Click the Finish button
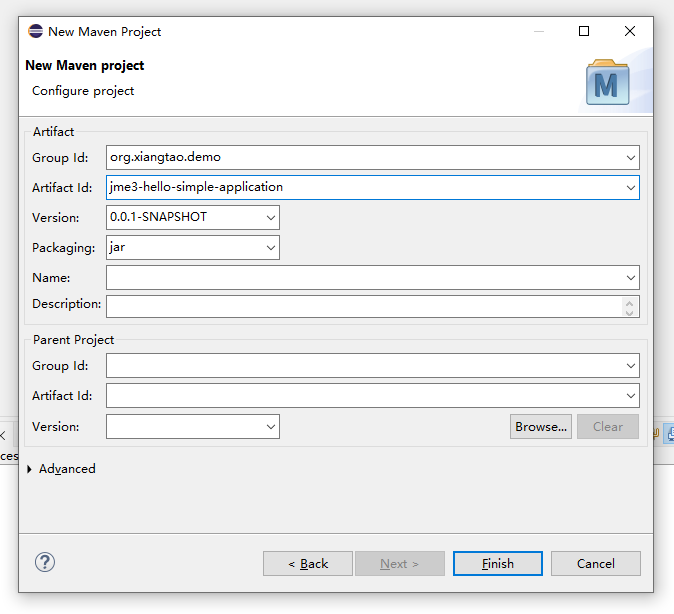The width and height of the screenshot is (674, 614). (497, 563)
